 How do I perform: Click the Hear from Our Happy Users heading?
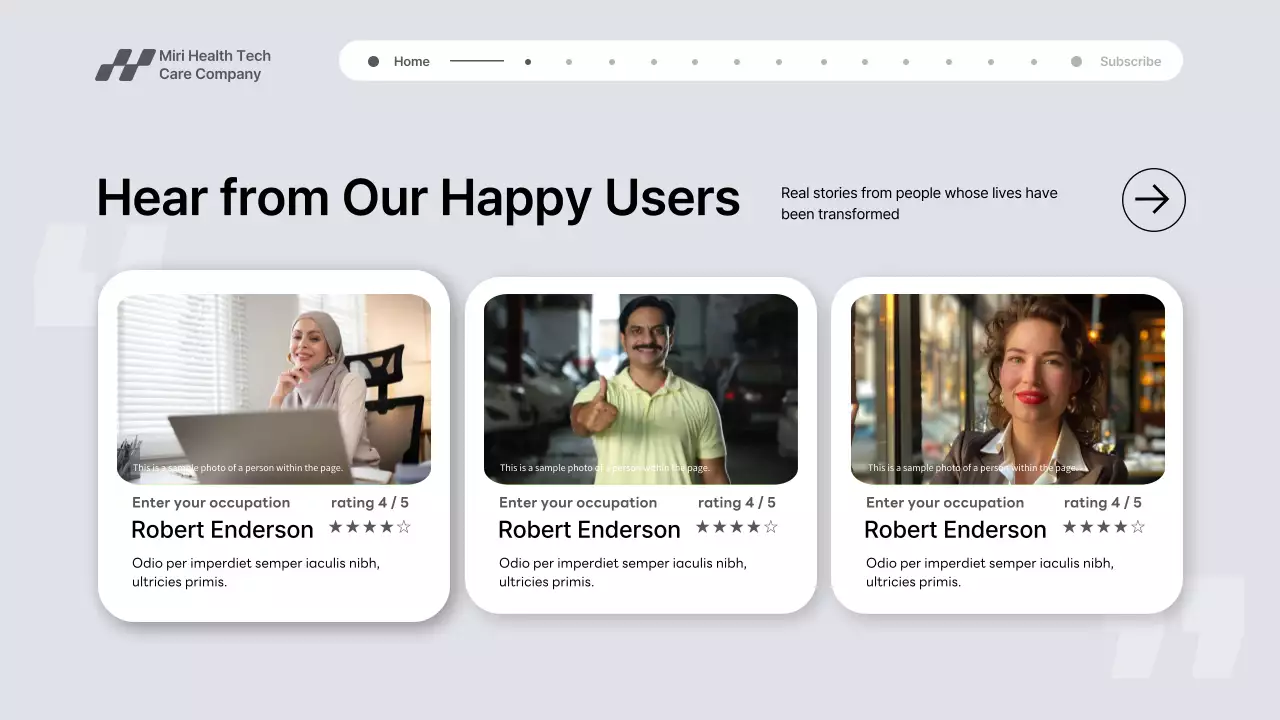click(418, 197)
